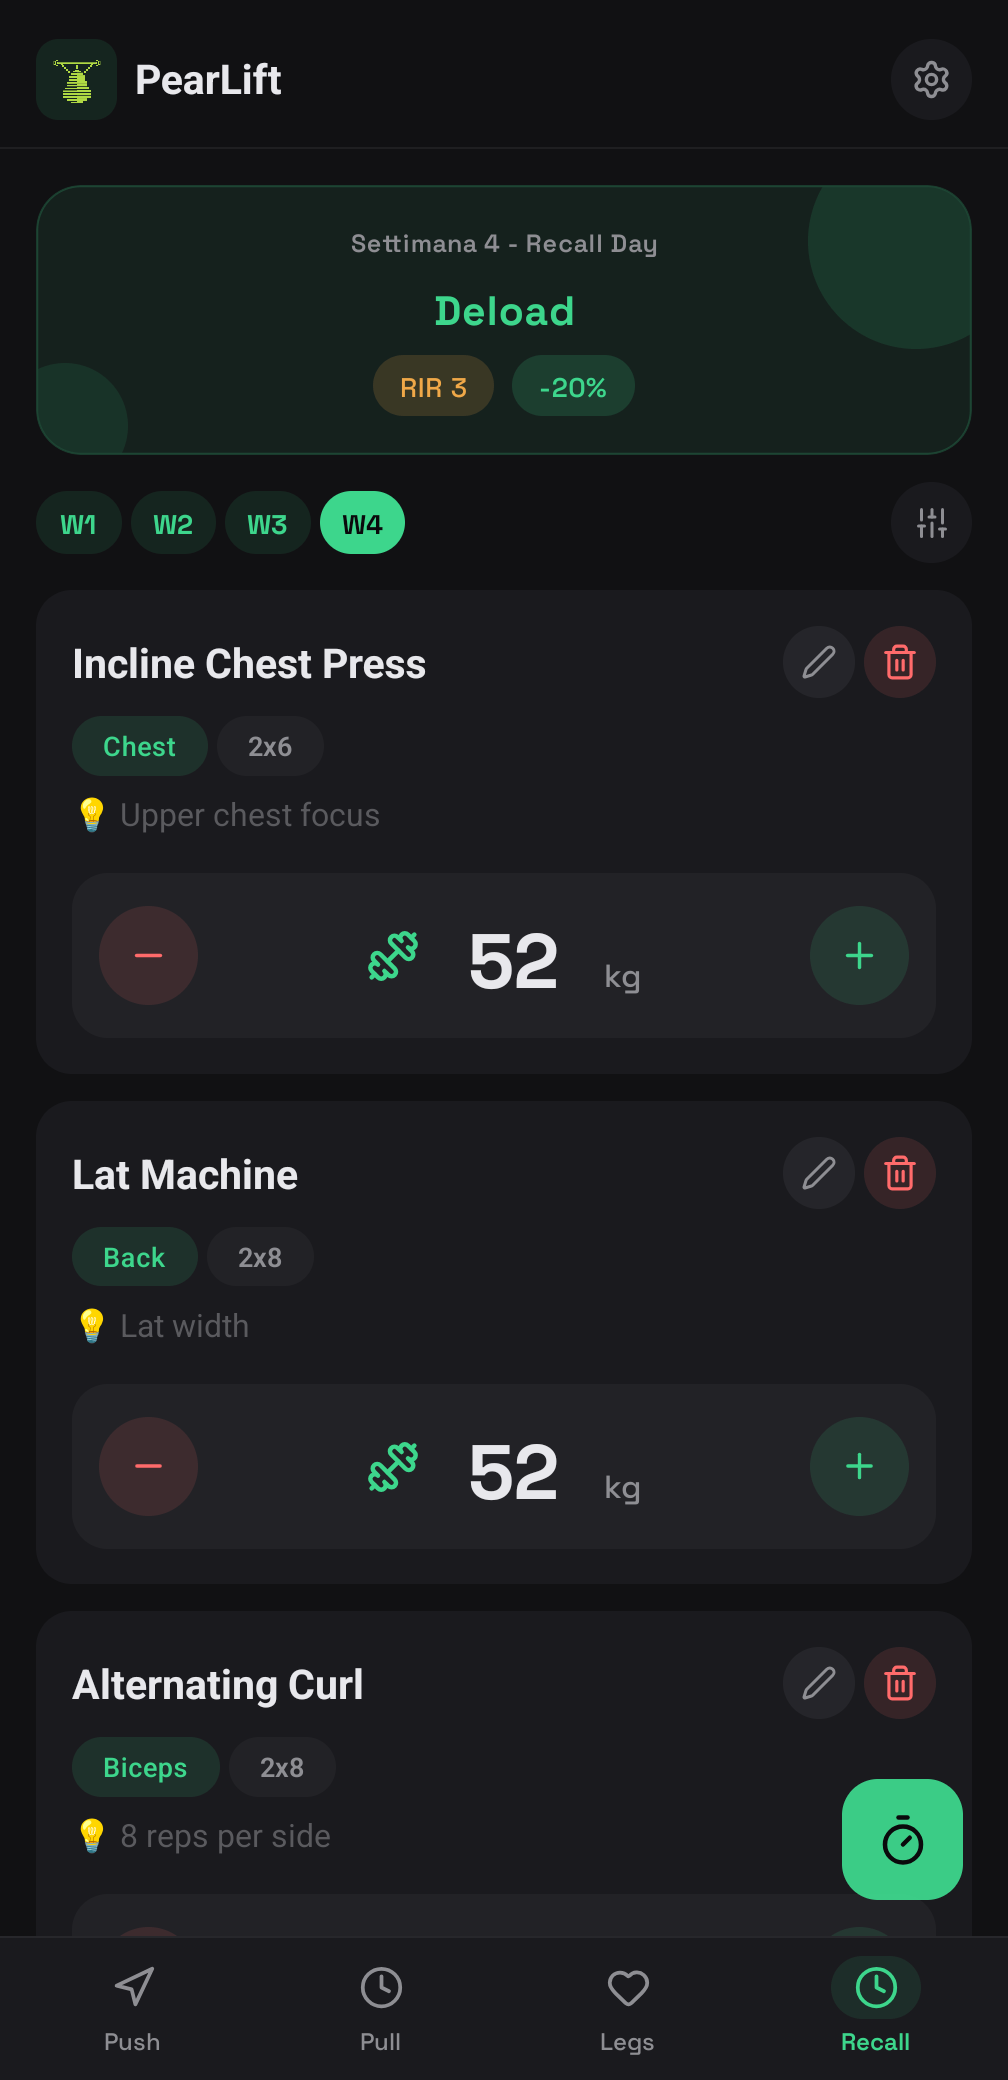Increase Incline Chest Press weight with plus
1008x2080 pixels.
(859, 956)
